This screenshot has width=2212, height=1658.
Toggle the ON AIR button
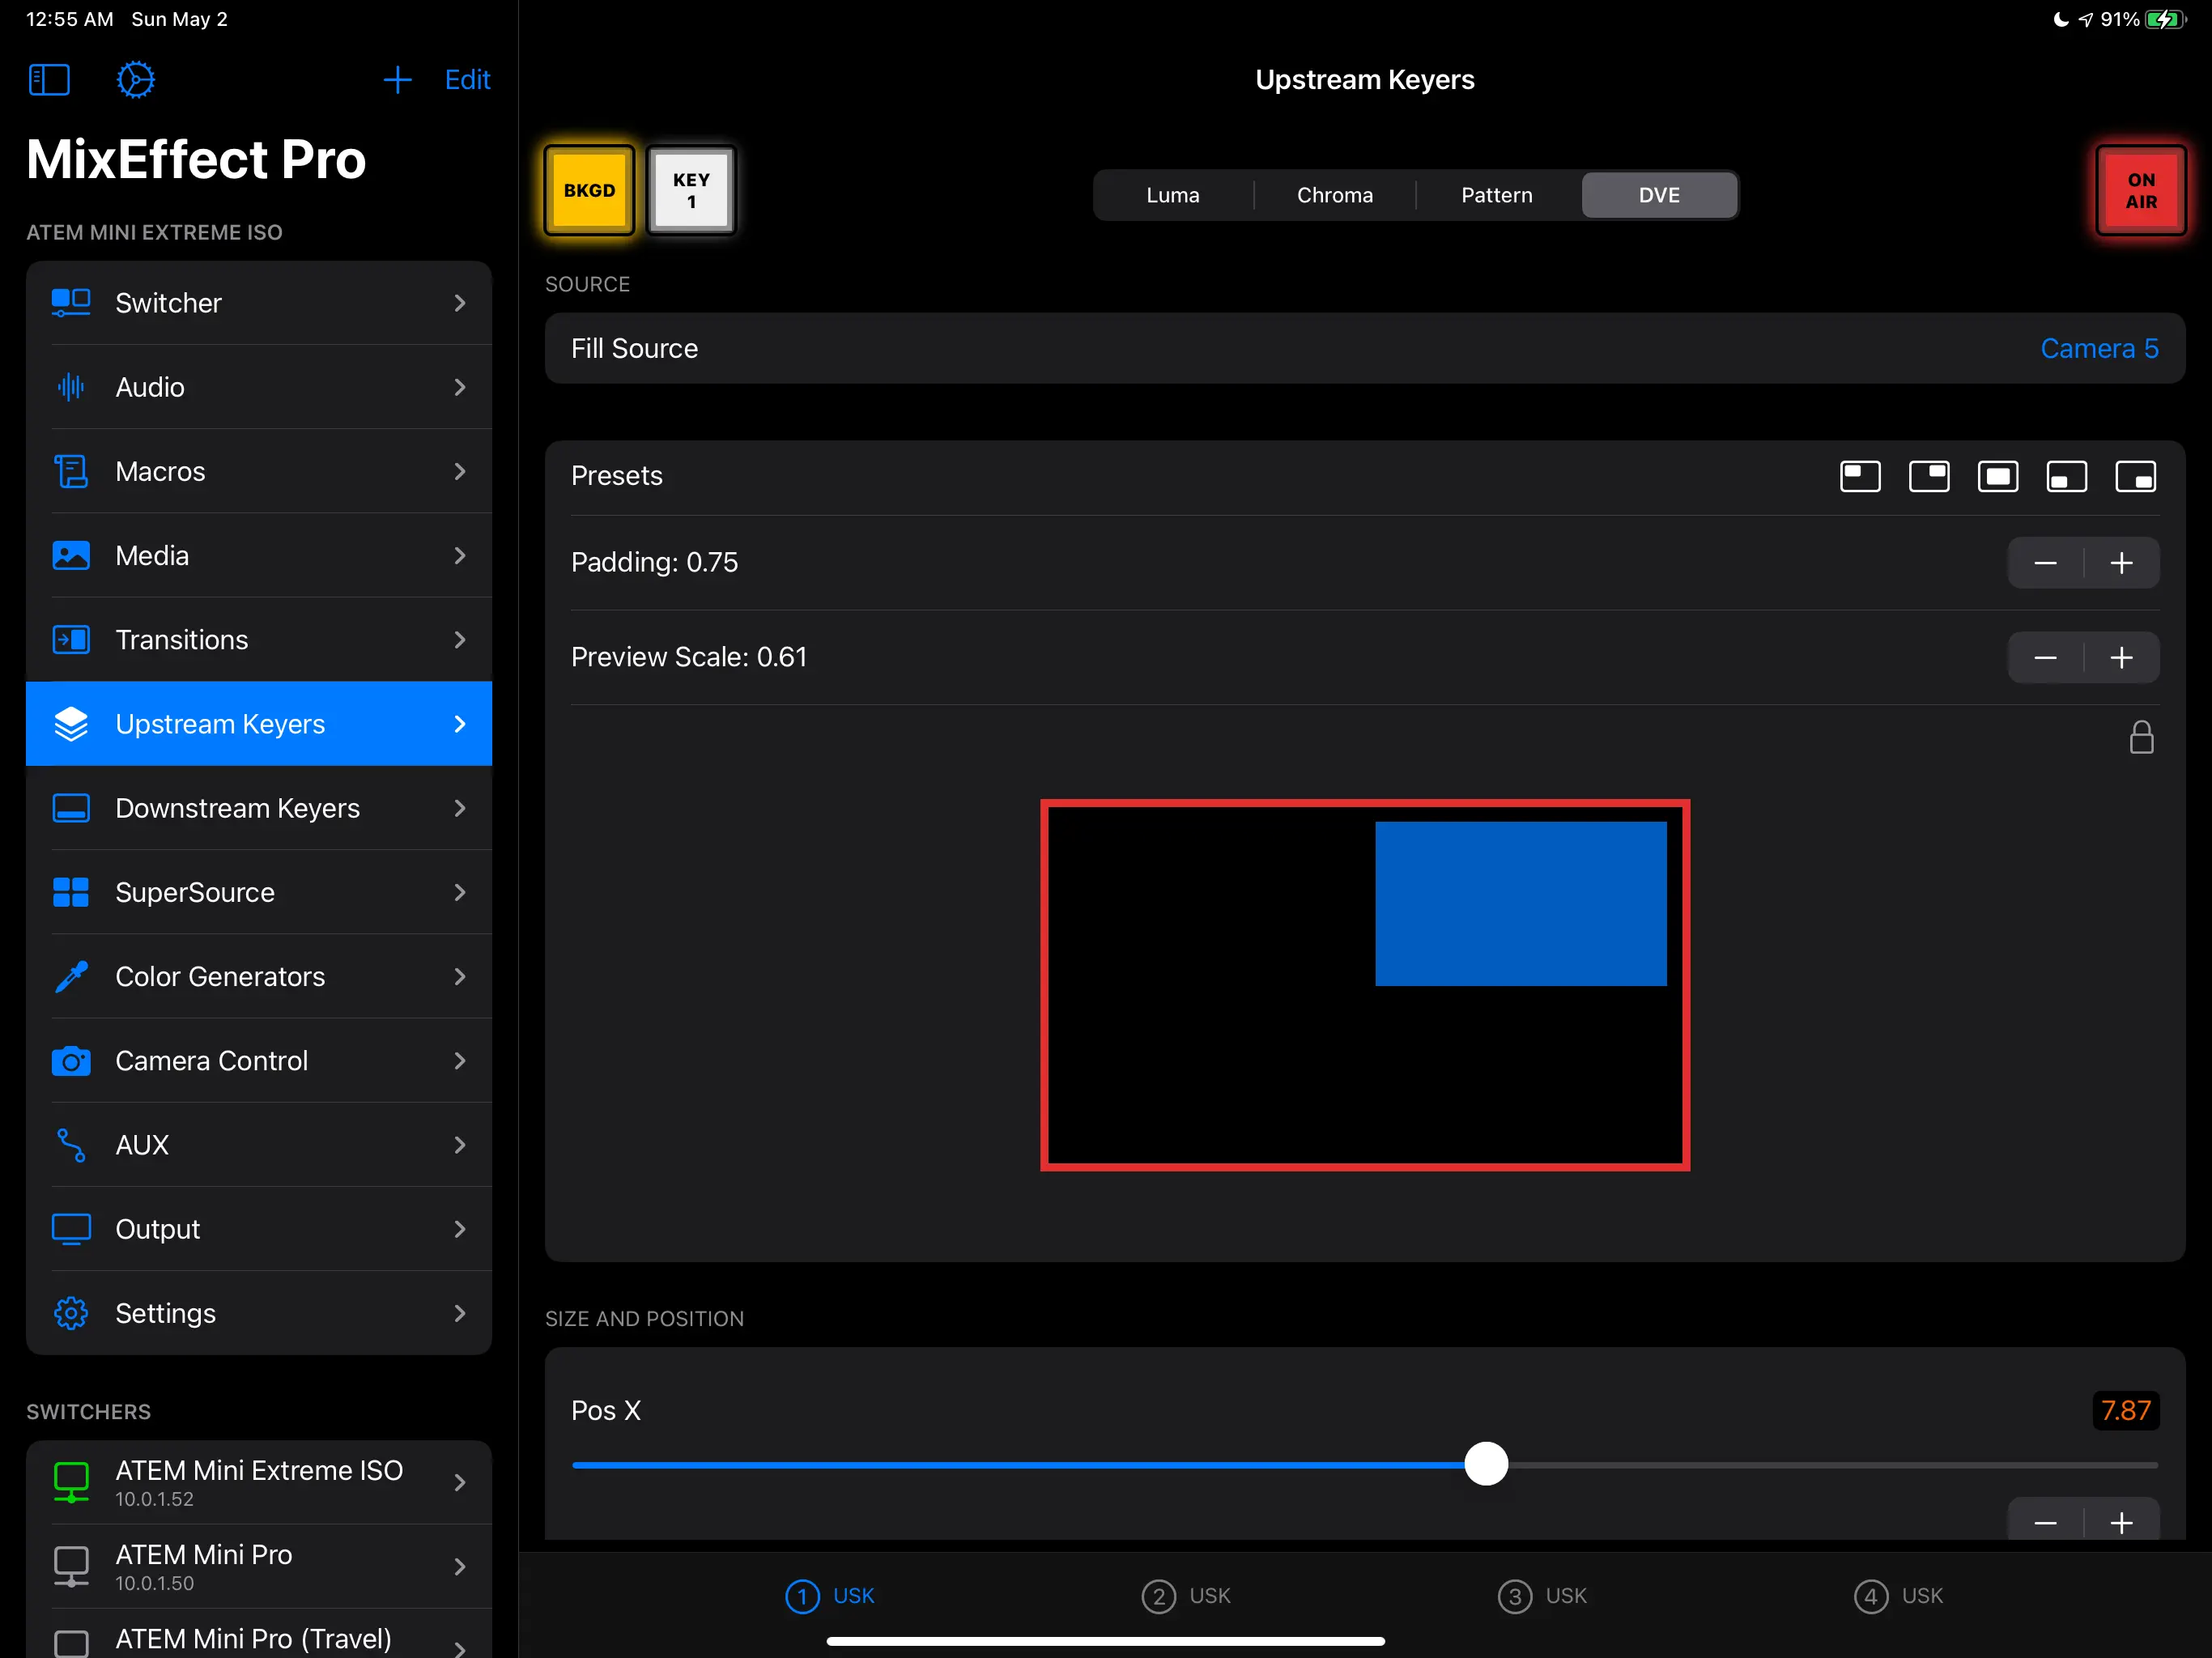click(x=2140, y=191)
